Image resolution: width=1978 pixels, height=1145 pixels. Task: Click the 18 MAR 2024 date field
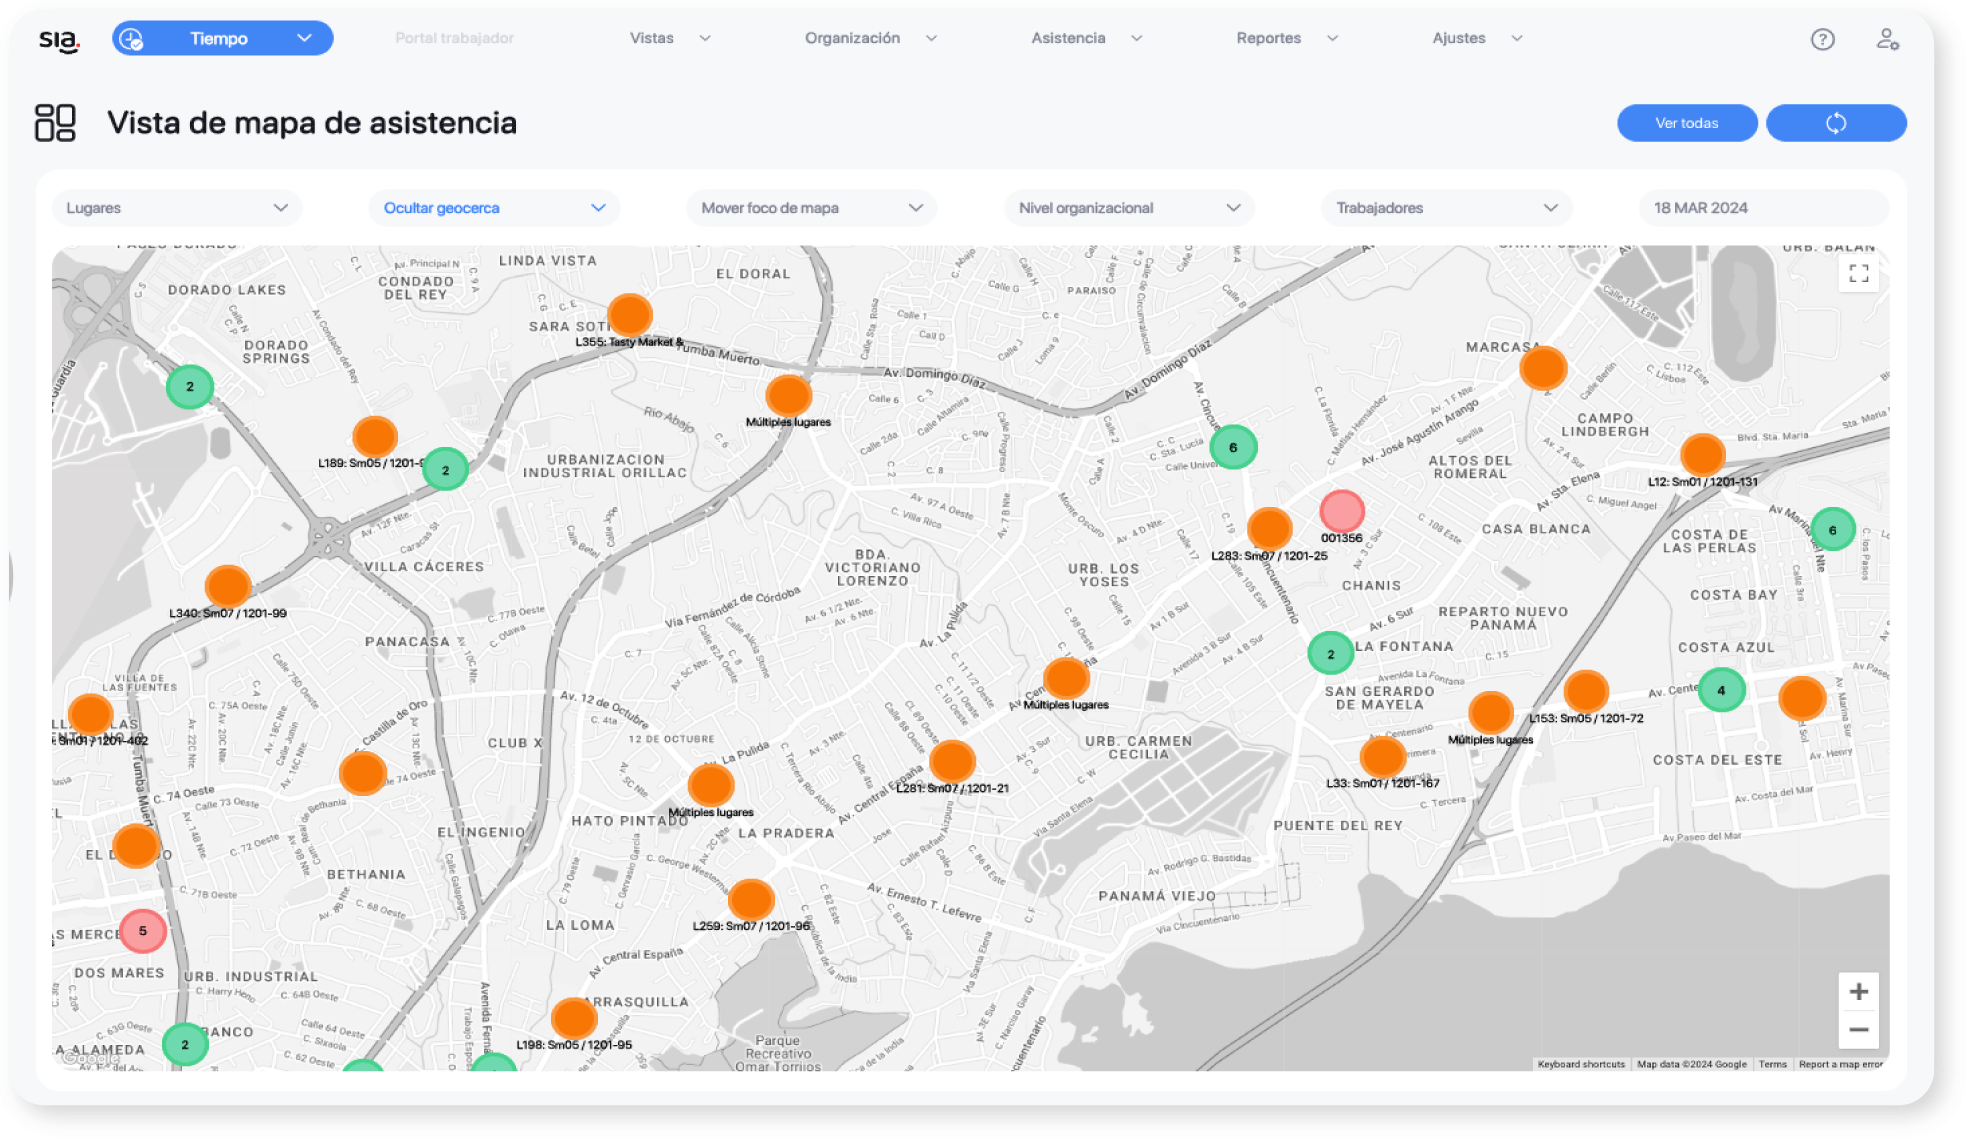click(x=1762, y=208)
